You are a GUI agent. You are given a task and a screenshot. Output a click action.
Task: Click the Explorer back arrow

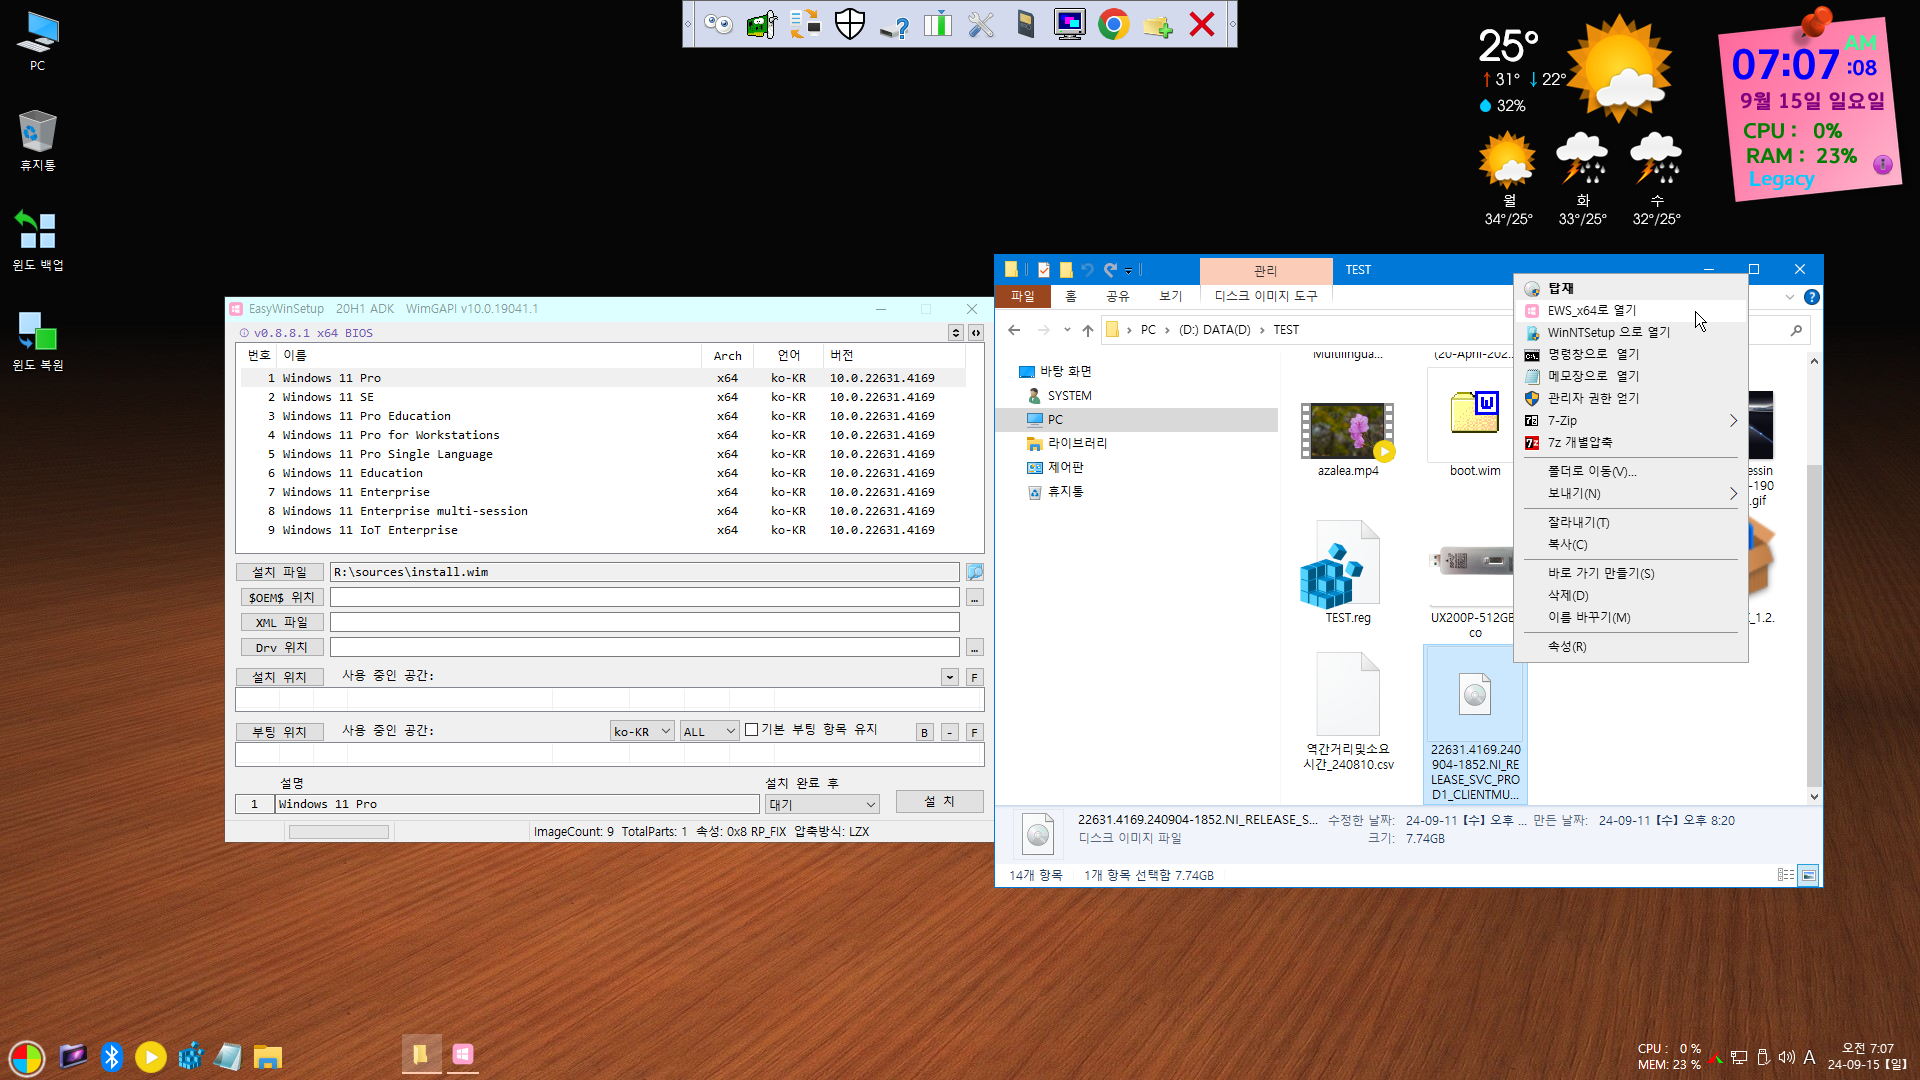1014,330
